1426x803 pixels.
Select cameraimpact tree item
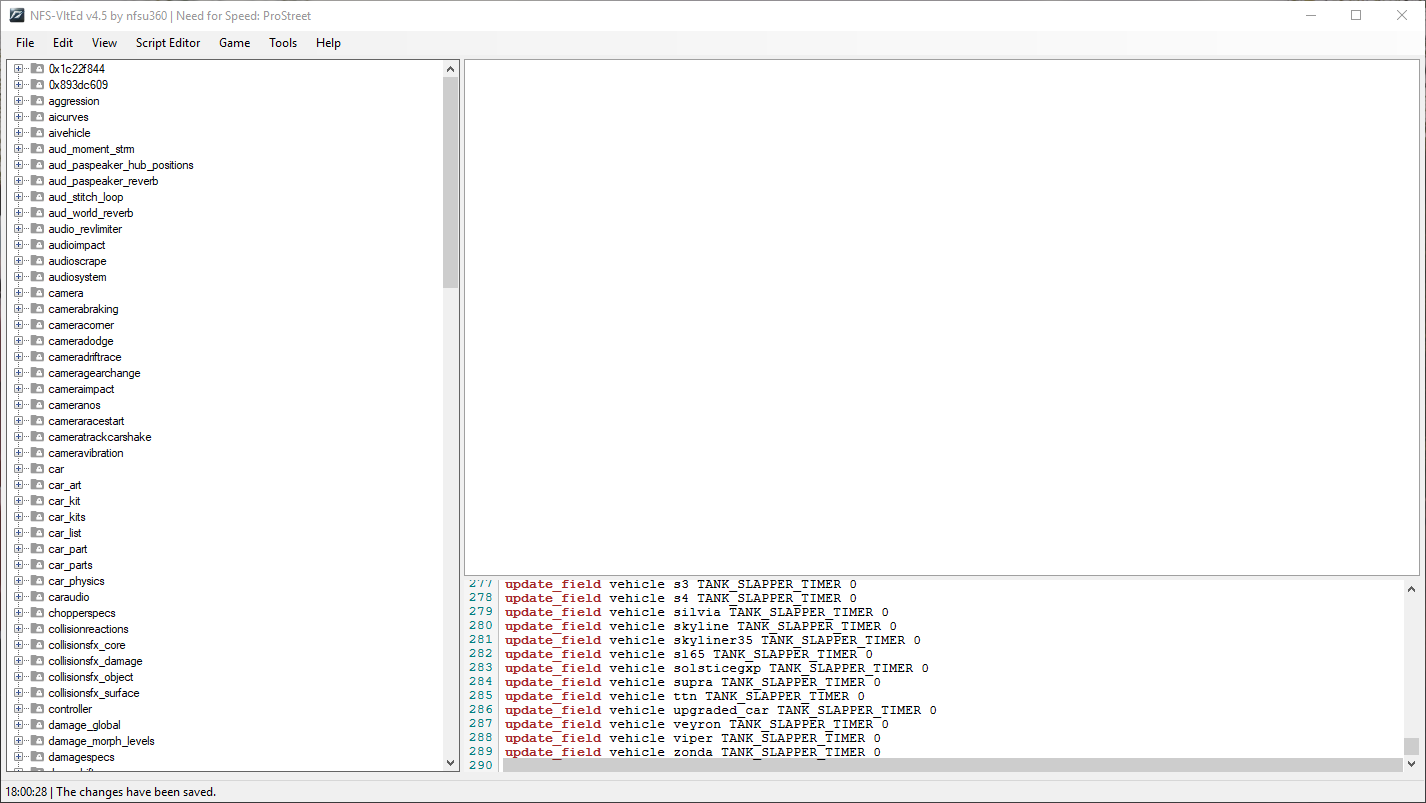[81, 389]
